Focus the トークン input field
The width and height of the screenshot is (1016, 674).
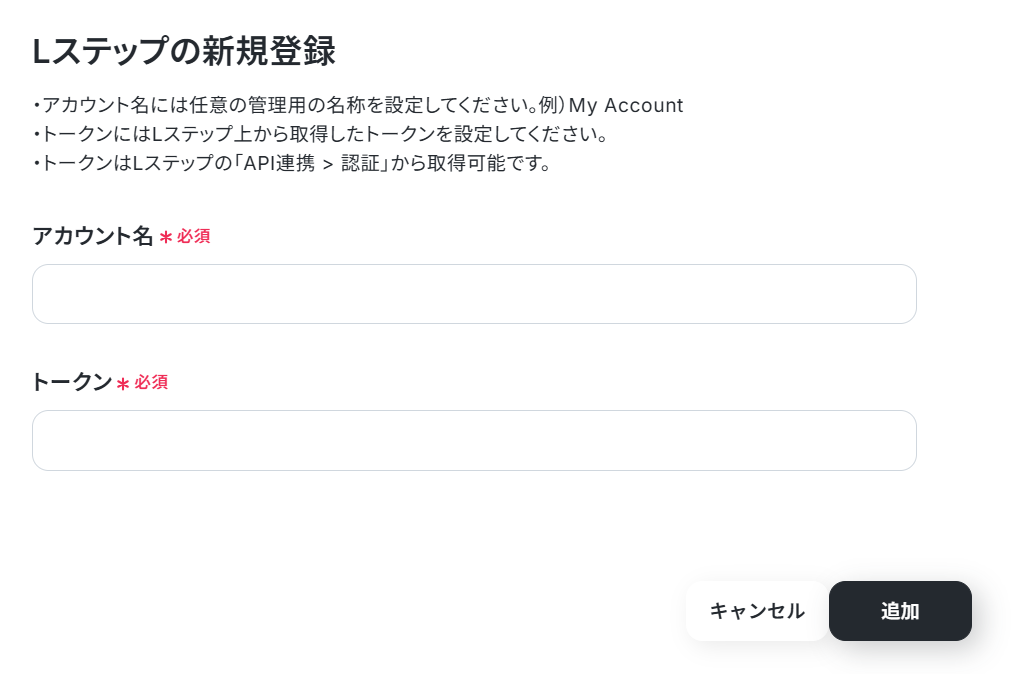coord(474,440)
